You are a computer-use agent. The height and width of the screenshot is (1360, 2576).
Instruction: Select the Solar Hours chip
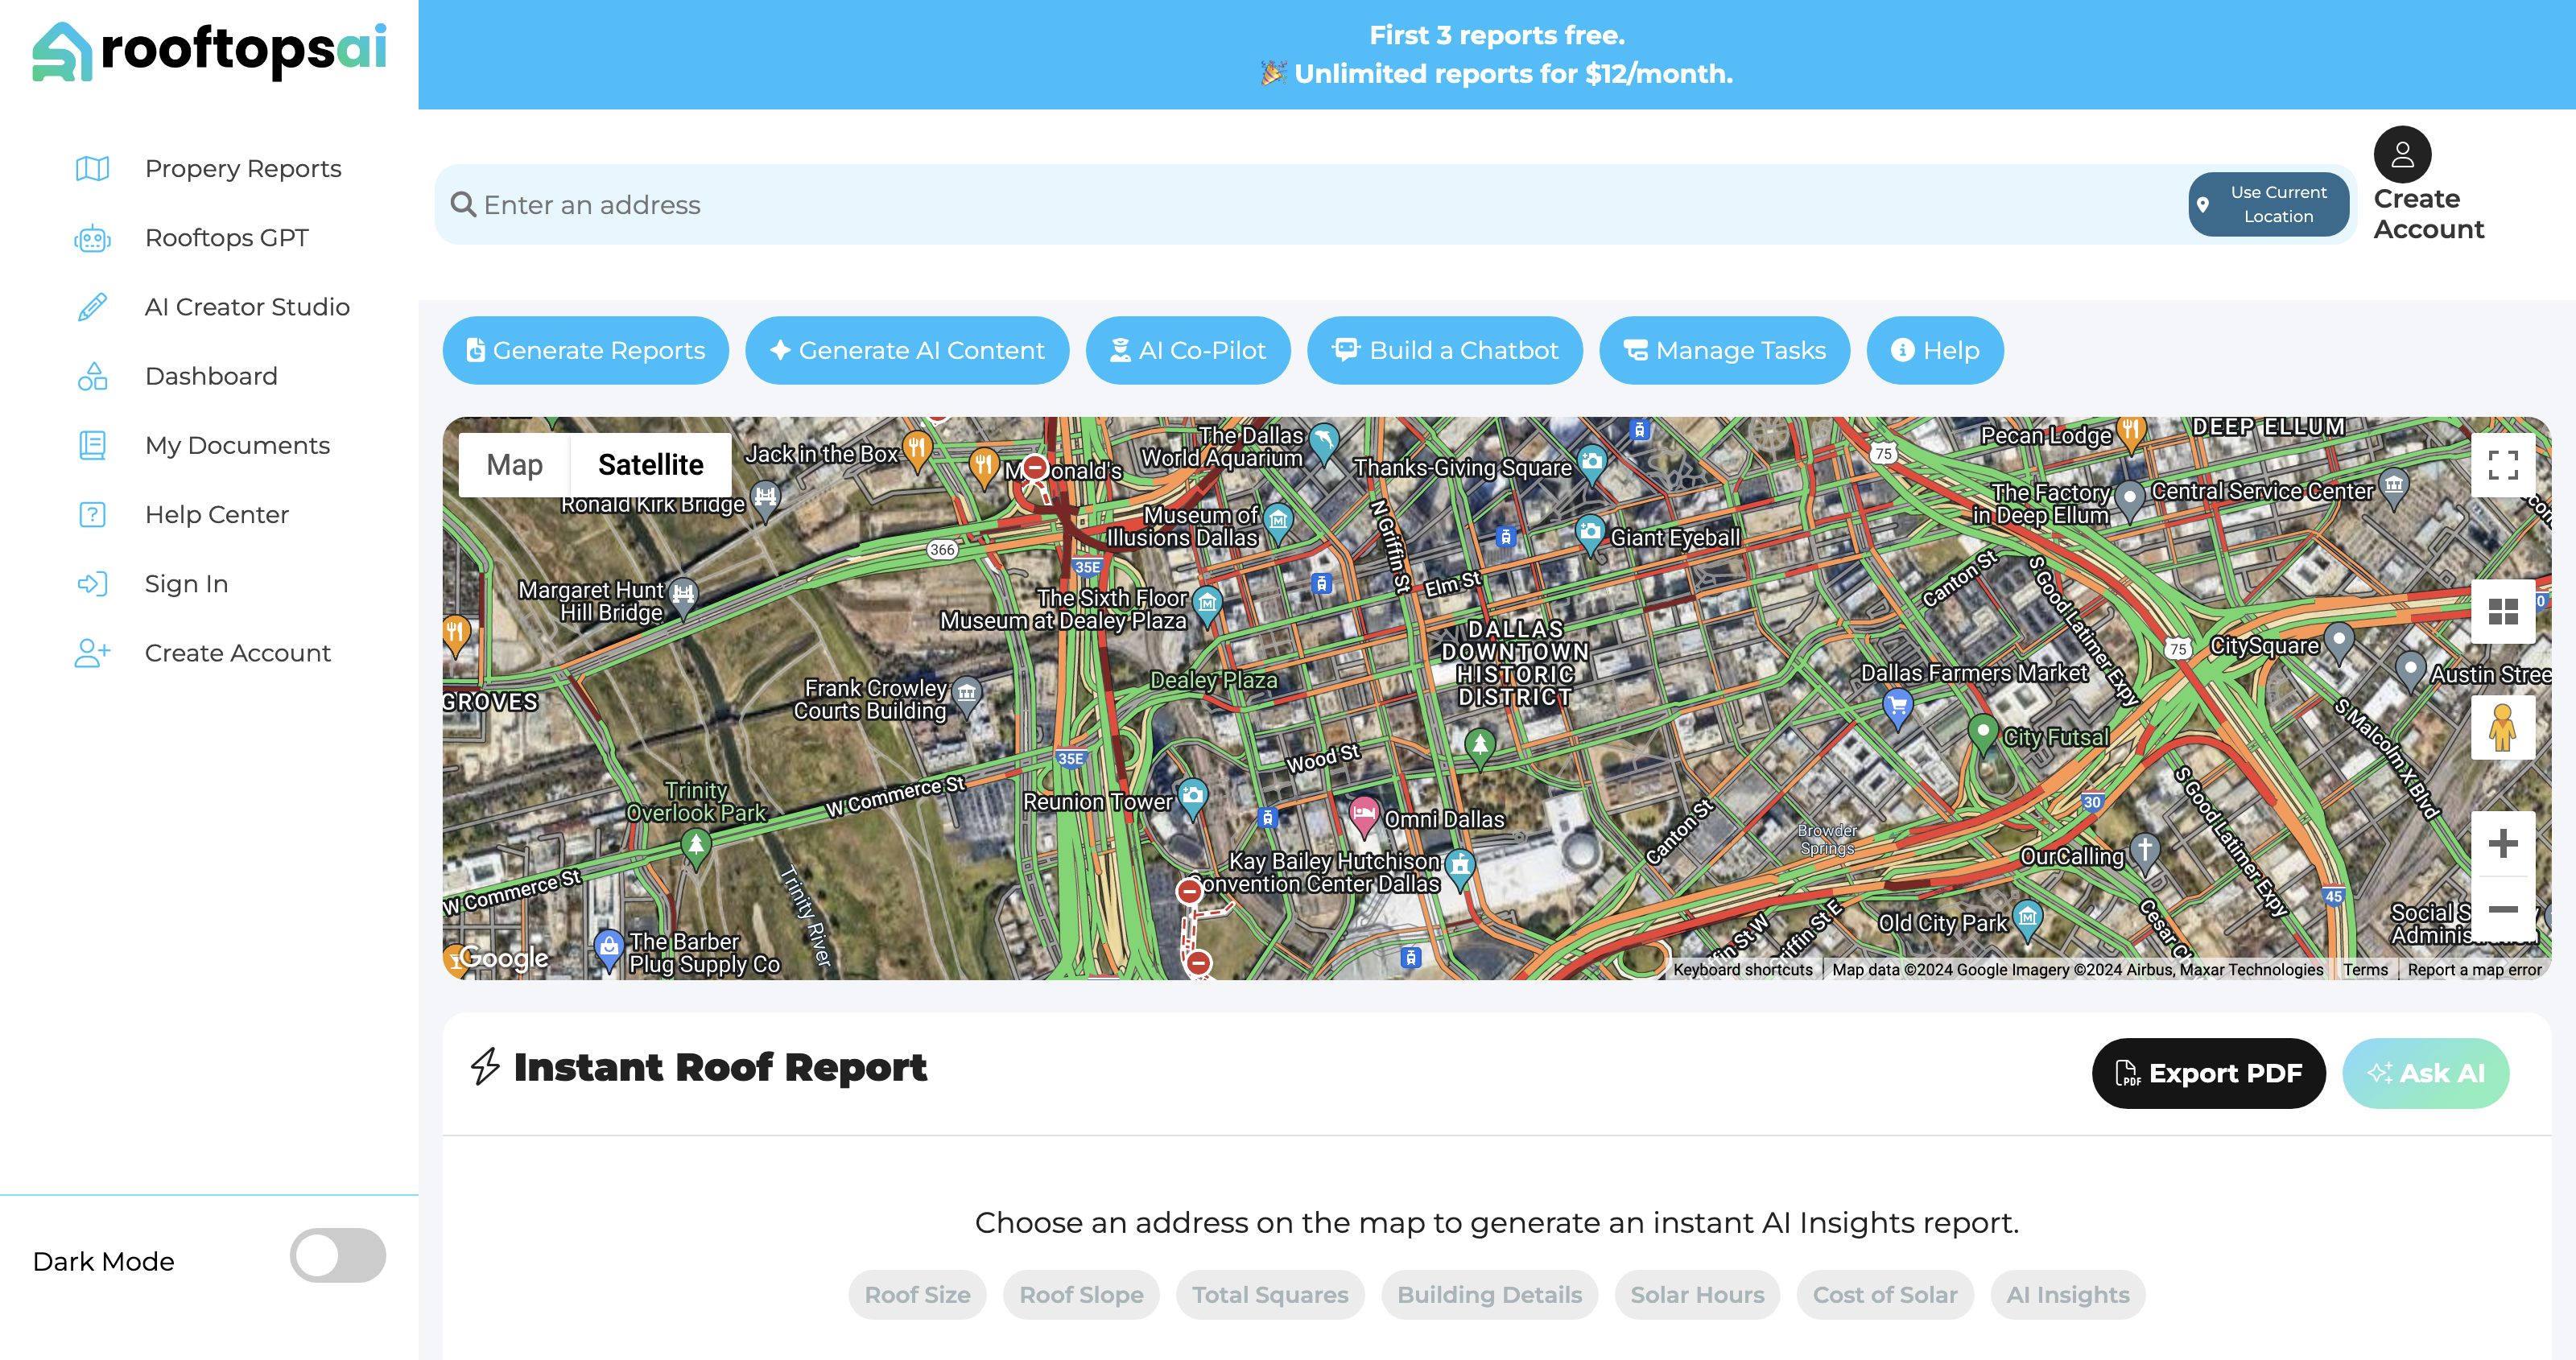1697,1295
